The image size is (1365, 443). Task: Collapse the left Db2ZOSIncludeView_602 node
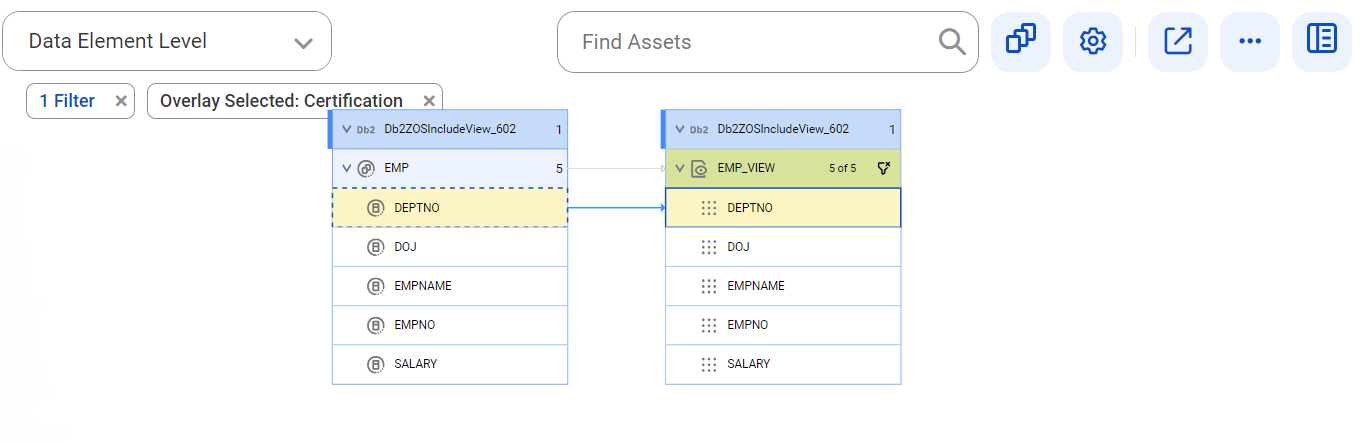346,129
